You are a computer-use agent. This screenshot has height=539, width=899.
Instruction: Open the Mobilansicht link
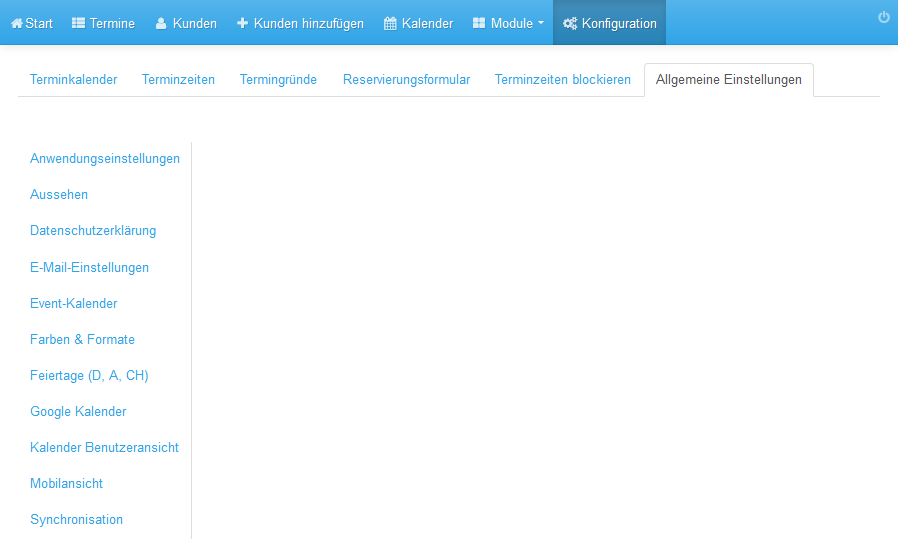point(67,484)
